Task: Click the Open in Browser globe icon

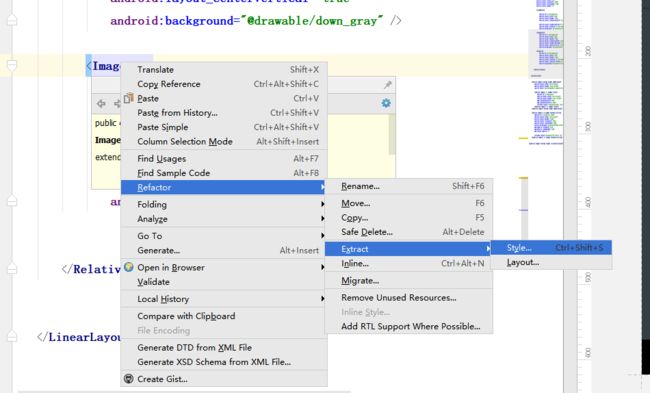Action: click(129, 267)
